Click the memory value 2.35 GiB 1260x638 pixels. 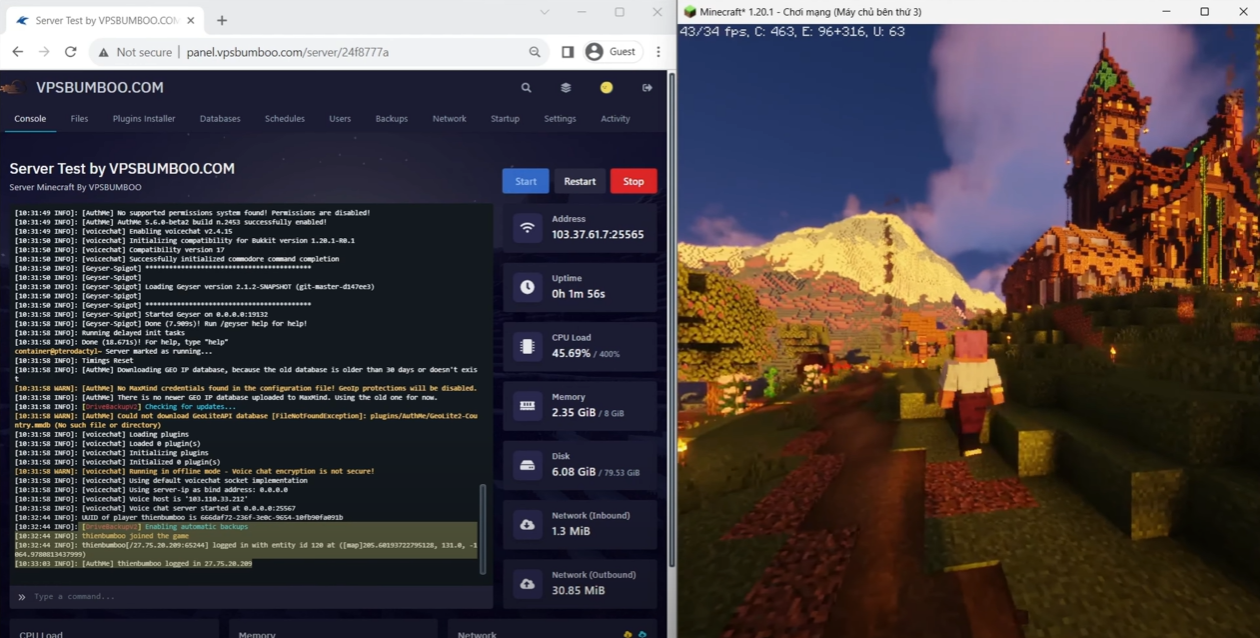tap(576, 412)
